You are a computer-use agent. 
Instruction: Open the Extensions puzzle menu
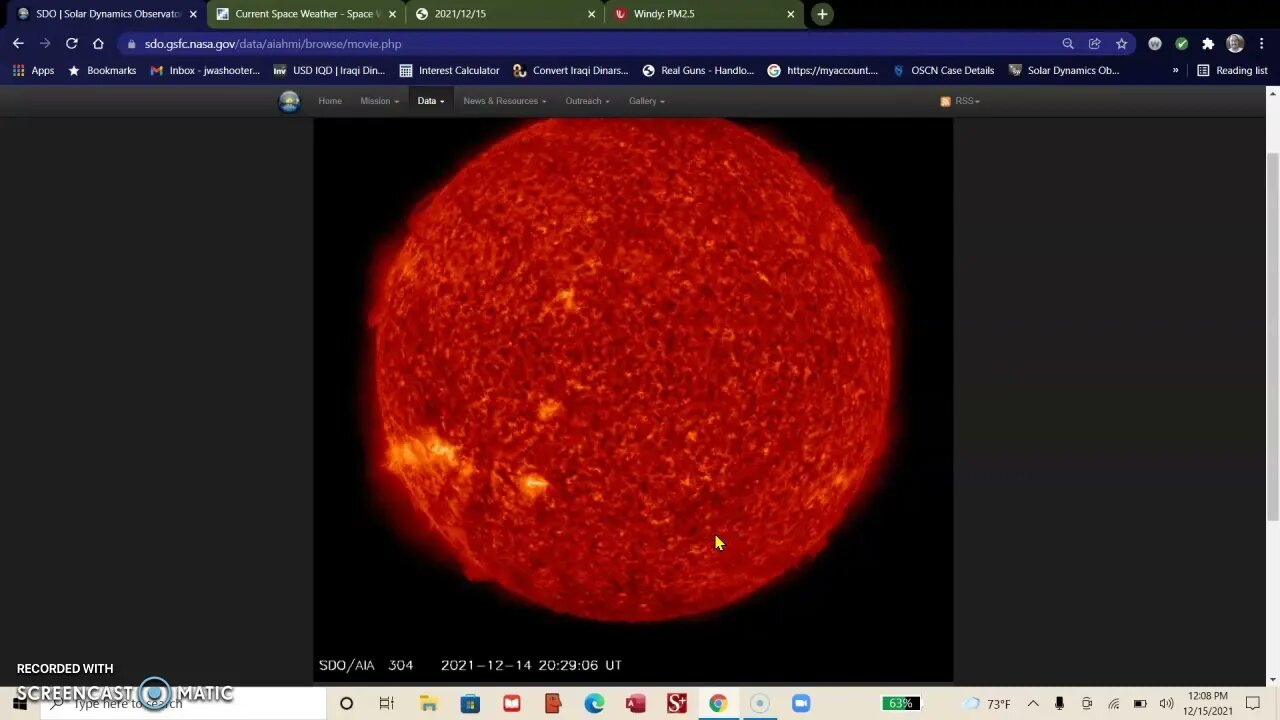pos(1208,44)
